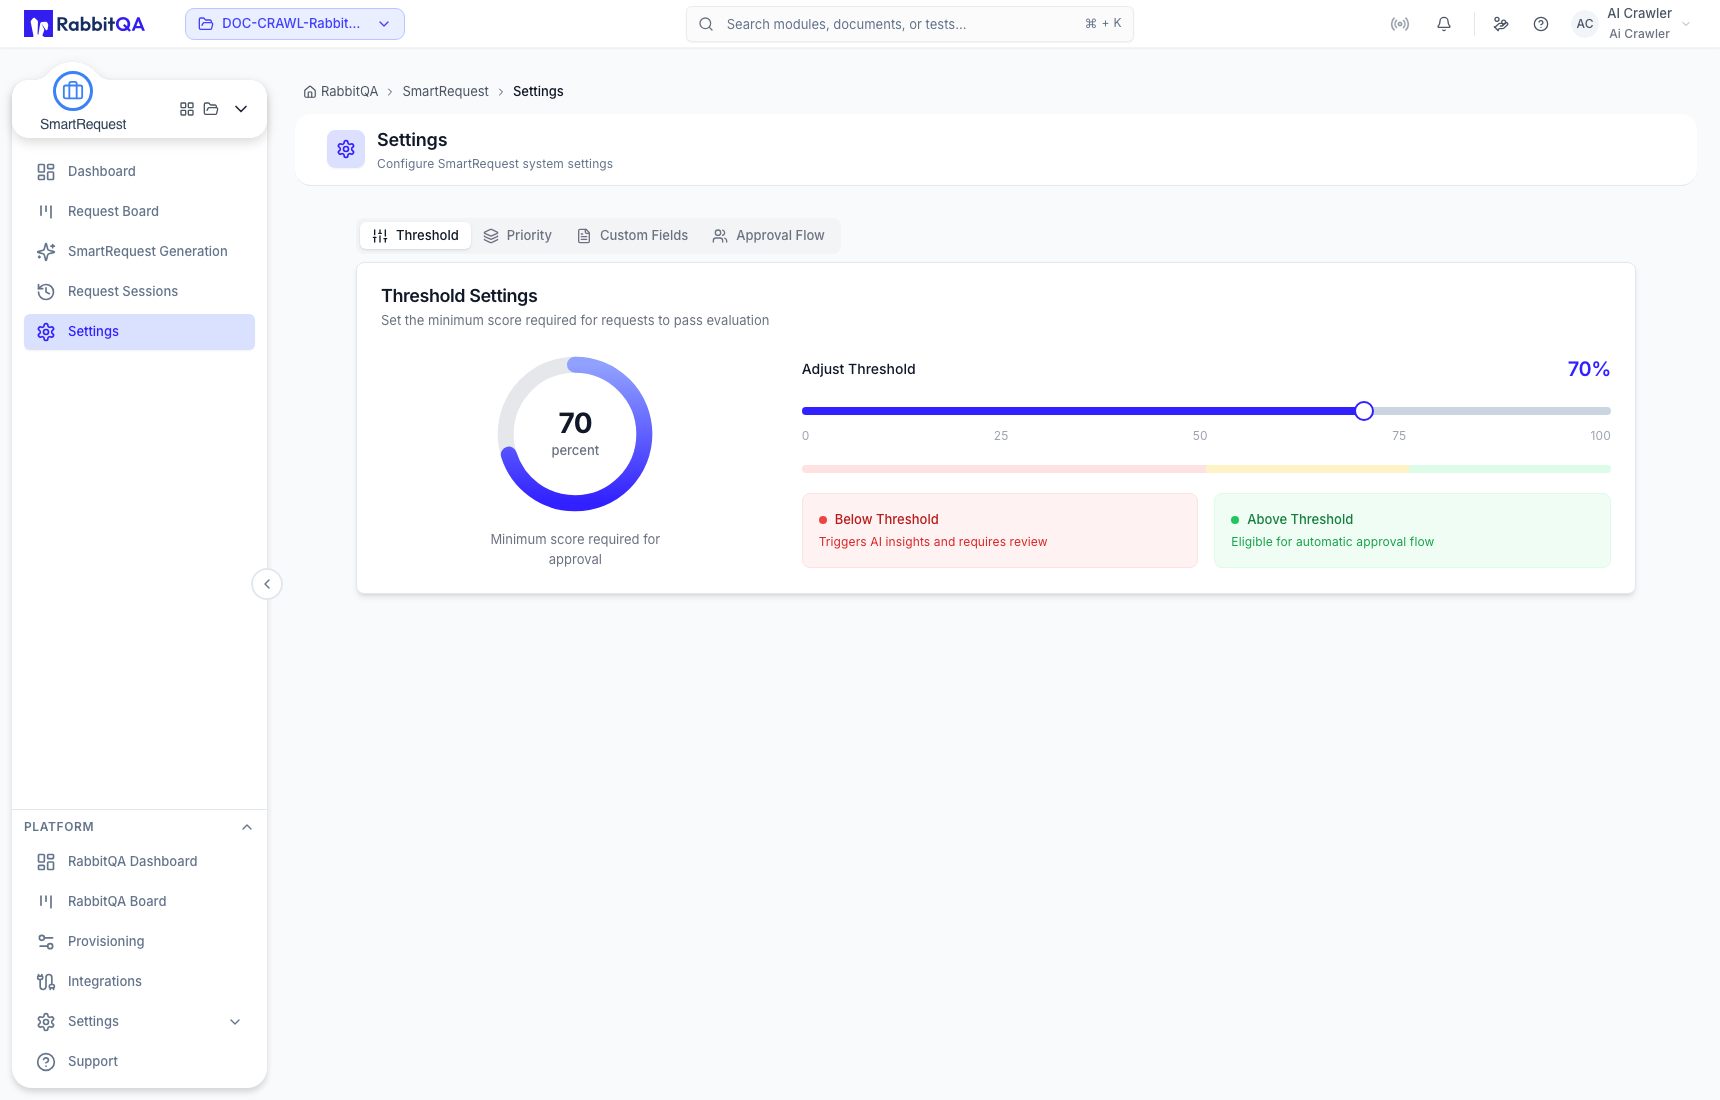Screen dimensions: 1720x1100
Task: Click the color zone bar under slider
Action: click(1206, 469)
